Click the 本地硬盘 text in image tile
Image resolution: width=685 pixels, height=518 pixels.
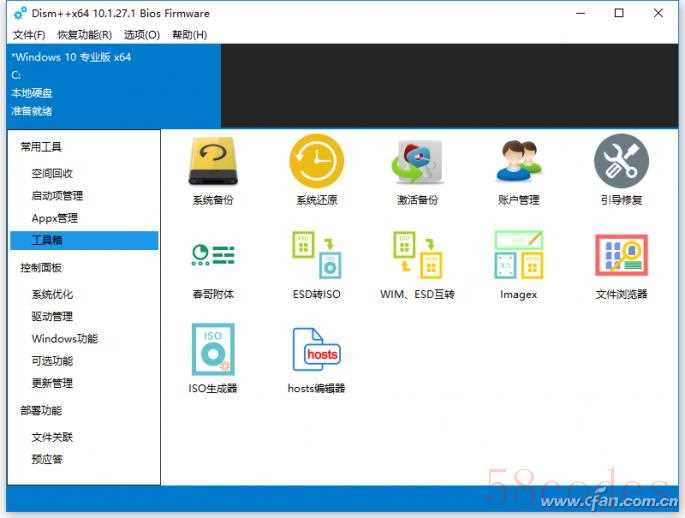[32, 93]
